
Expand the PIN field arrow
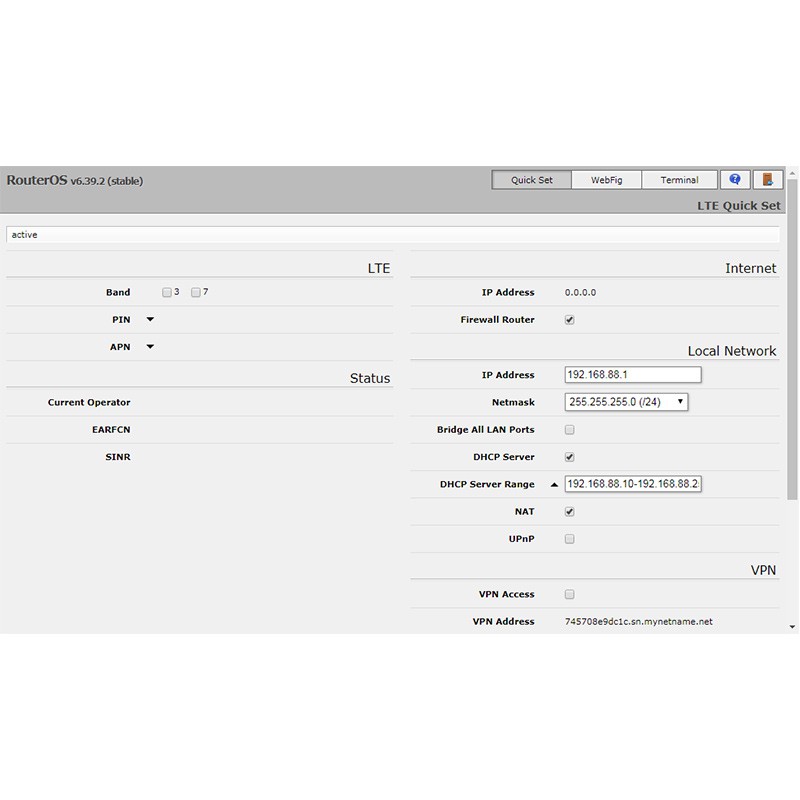[x=150, y=320]
